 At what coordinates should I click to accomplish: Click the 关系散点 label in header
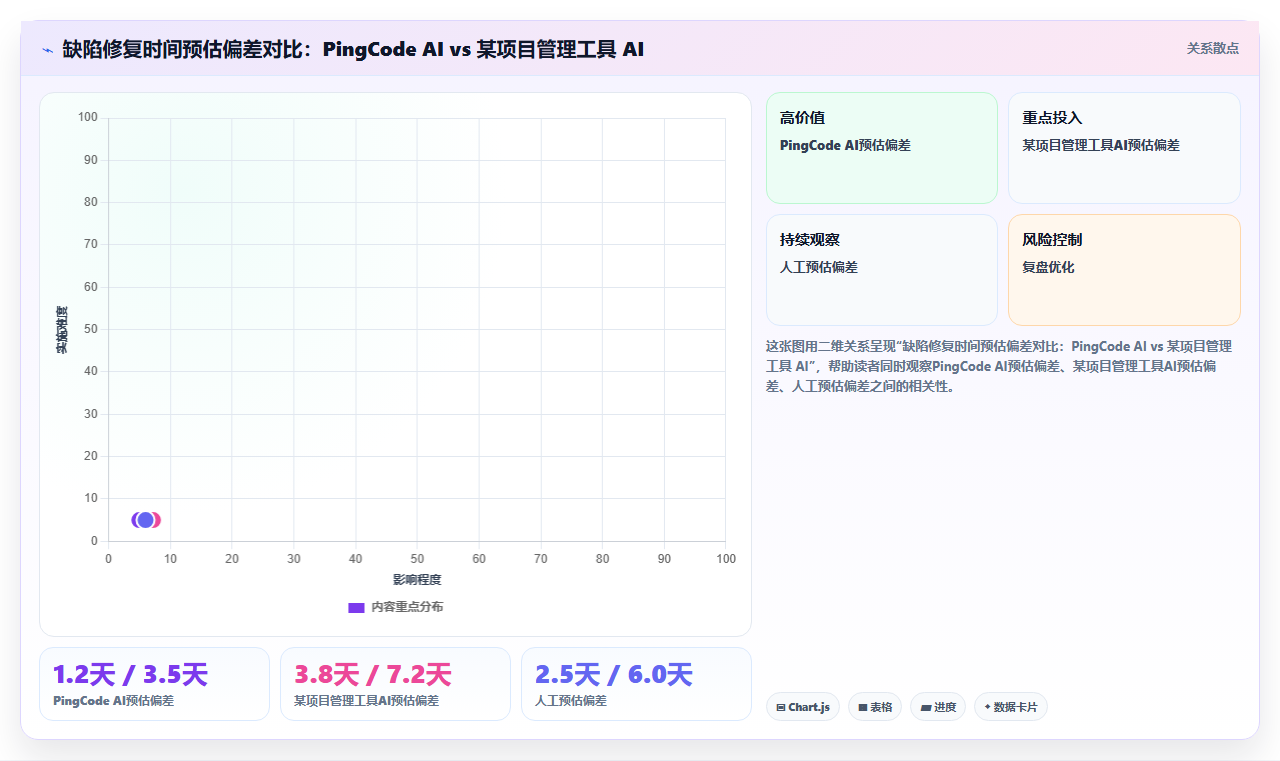1212,48
